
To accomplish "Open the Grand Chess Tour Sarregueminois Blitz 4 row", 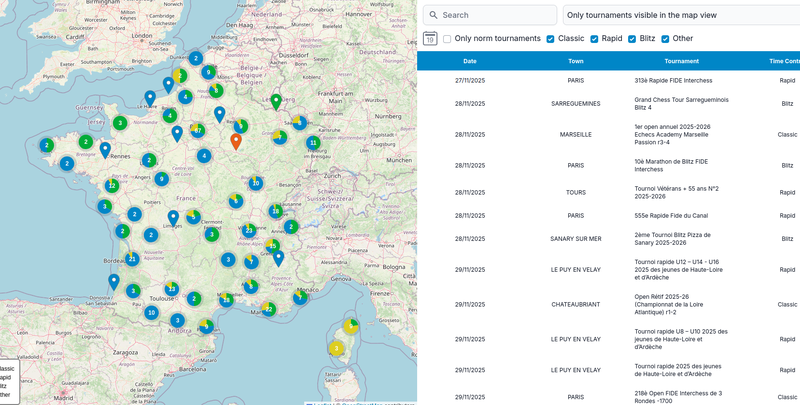I will tap(681, 104).
